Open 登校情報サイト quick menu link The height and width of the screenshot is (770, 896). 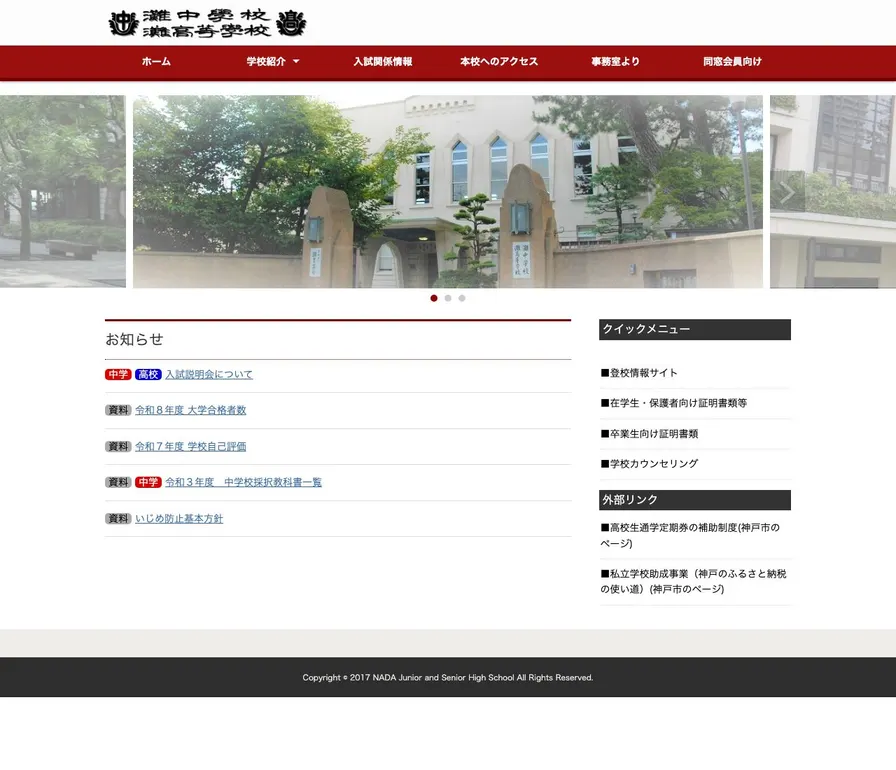[639, 372]
